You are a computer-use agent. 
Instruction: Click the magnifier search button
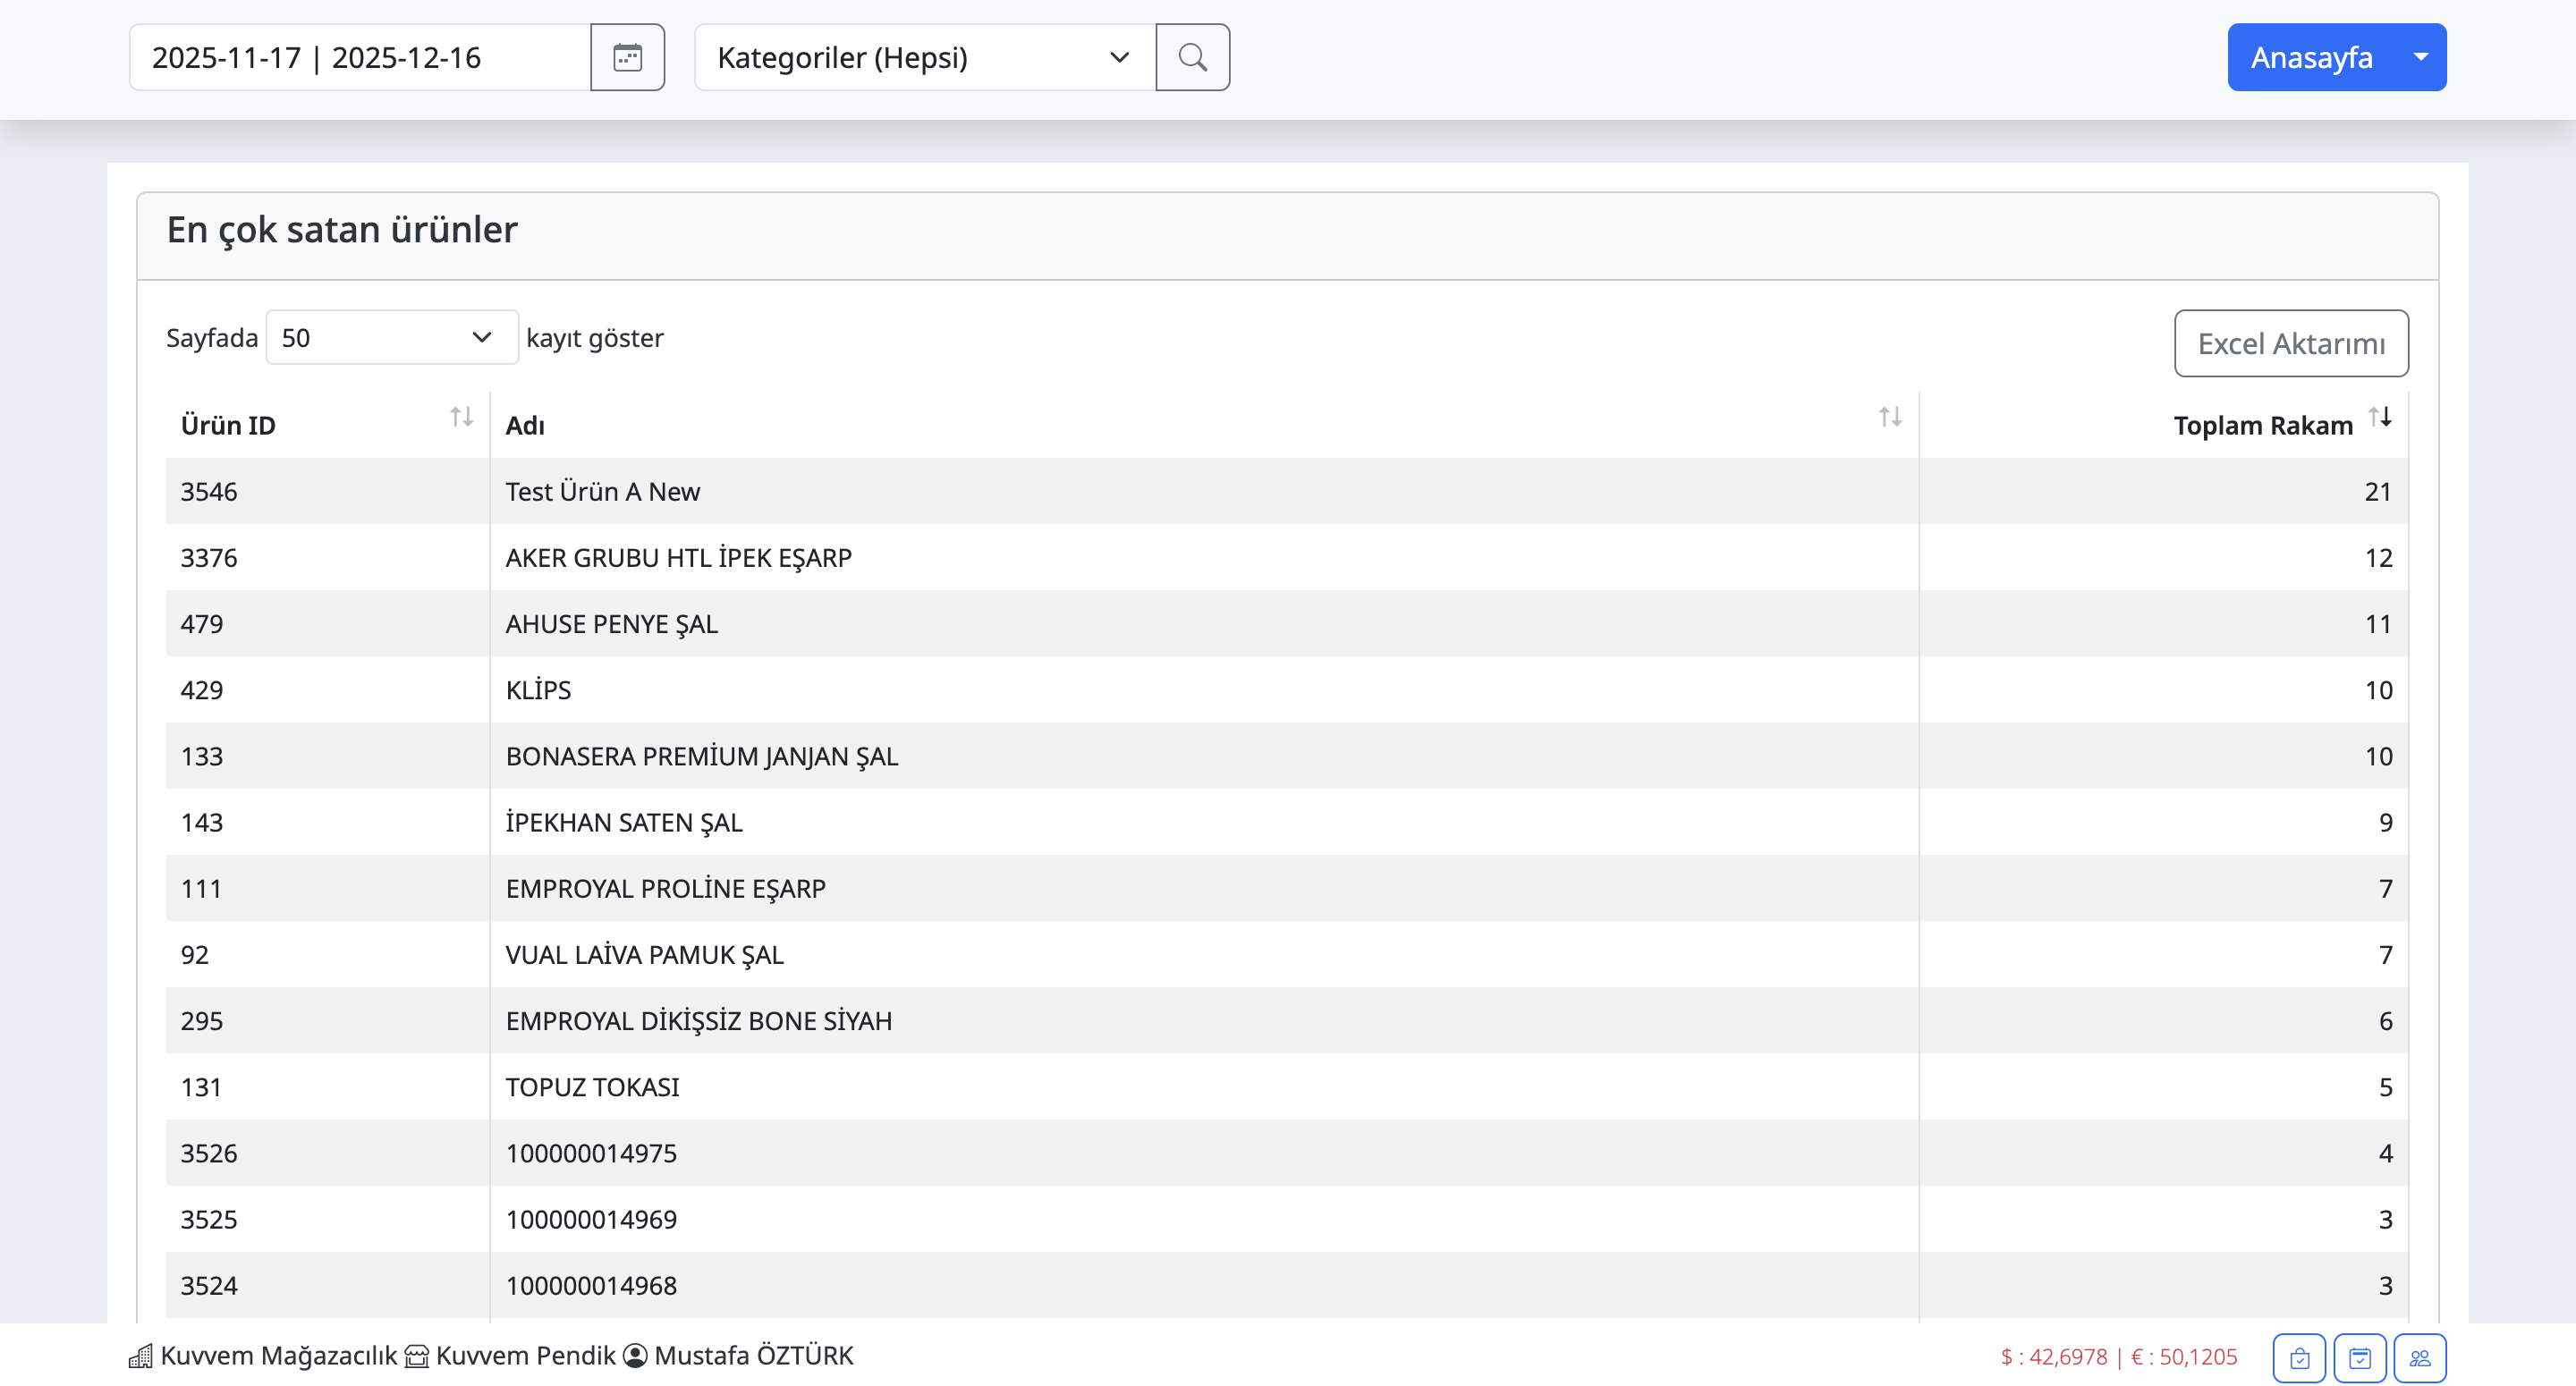[x=1192, y=57]
